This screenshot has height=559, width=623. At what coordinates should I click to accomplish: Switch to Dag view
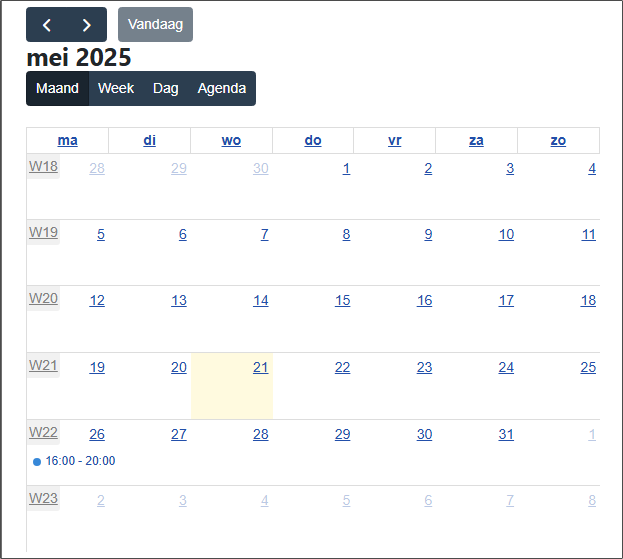(166, 88)
